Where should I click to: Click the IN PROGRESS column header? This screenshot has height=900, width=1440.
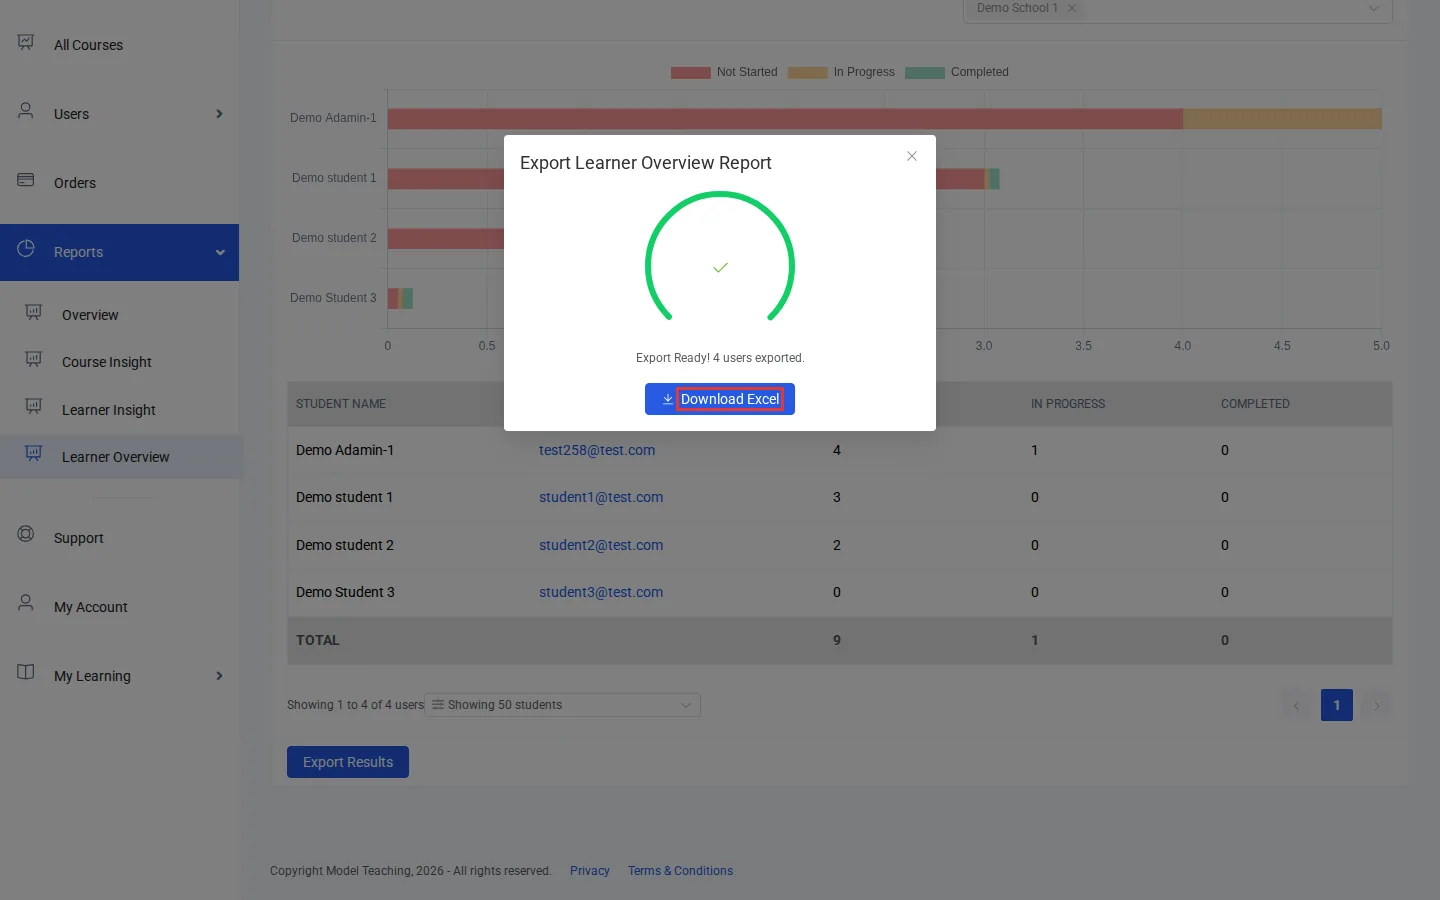pos(1068,404)
